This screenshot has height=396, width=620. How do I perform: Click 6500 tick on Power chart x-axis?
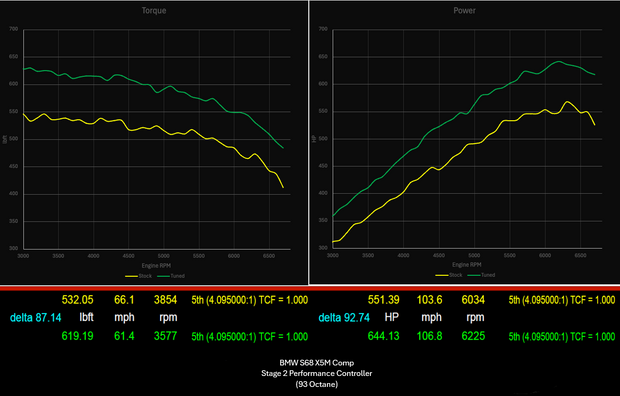pyautogui.click(x=580, y=256)
